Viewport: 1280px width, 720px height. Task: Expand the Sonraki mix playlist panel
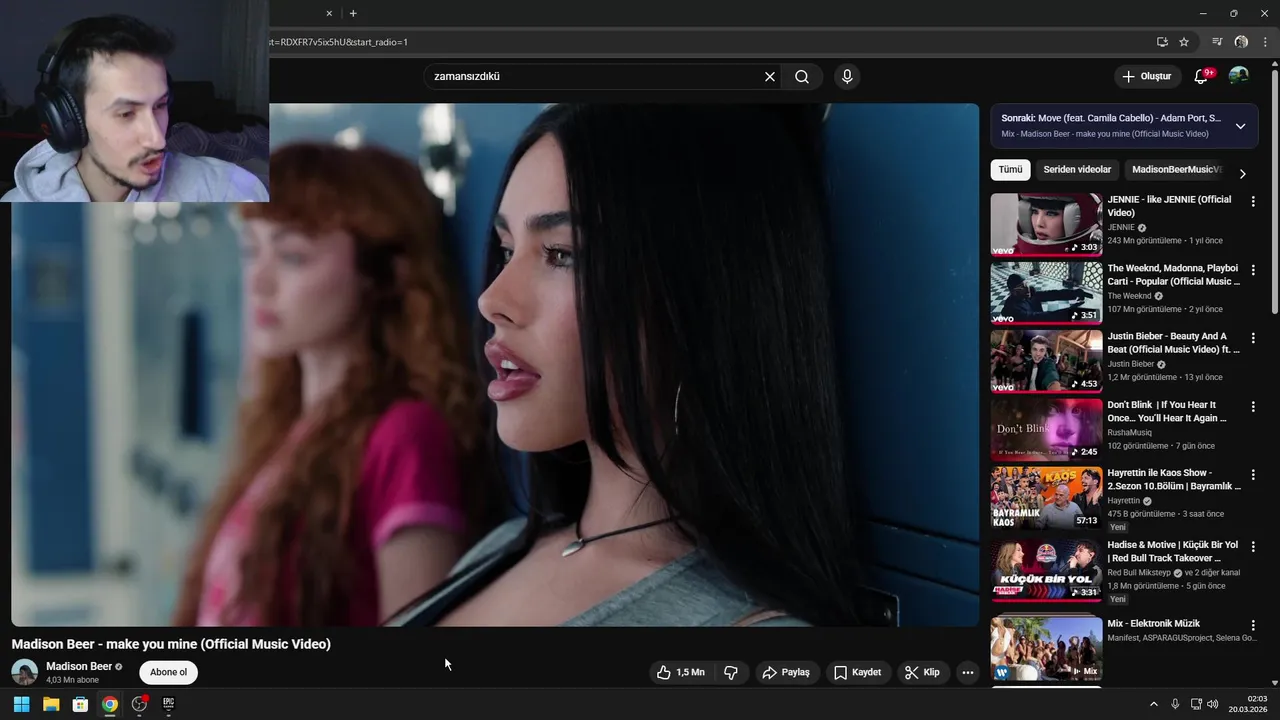(x=1240, y=126)
